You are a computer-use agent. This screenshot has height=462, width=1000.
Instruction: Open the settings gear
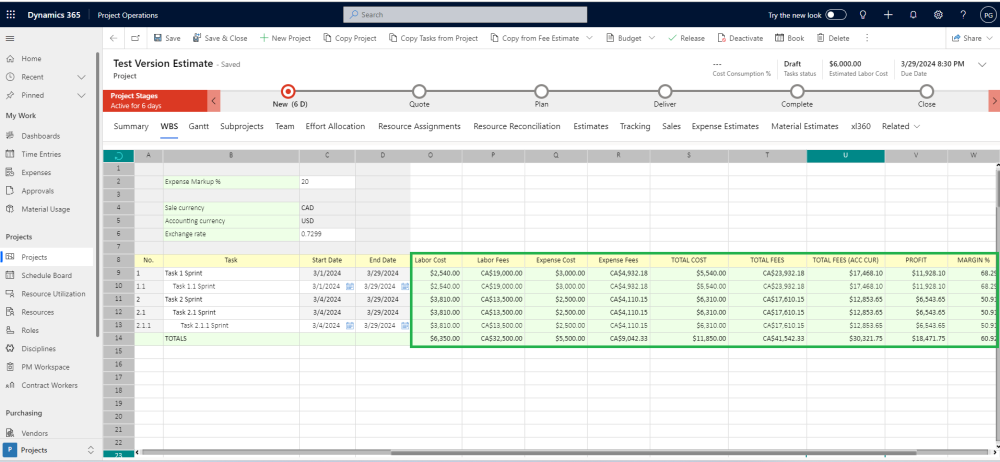click(938, 15)
